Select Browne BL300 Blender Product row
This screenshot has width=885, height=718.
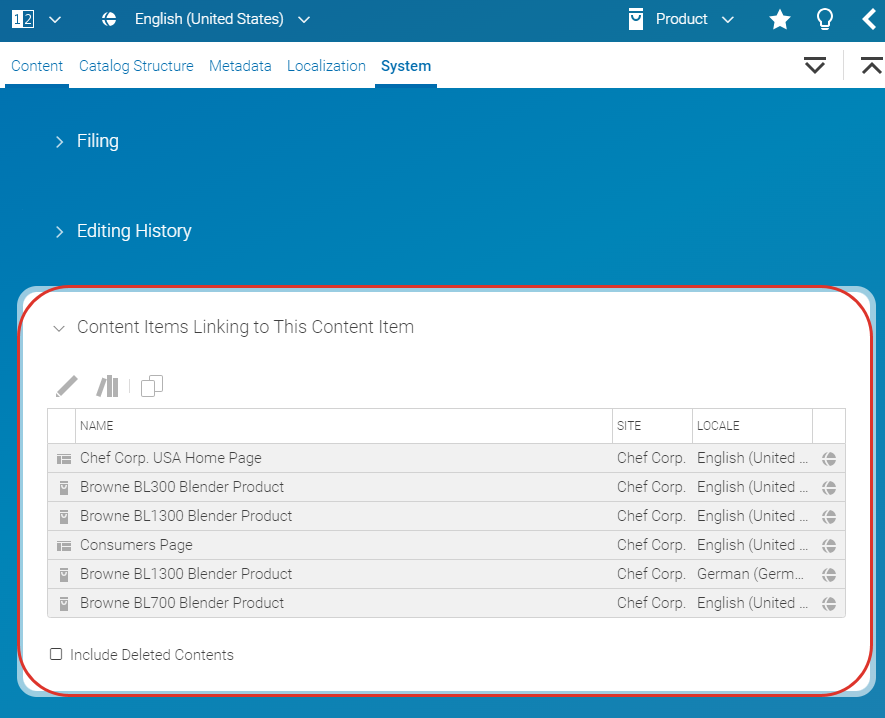coord(182,487)
